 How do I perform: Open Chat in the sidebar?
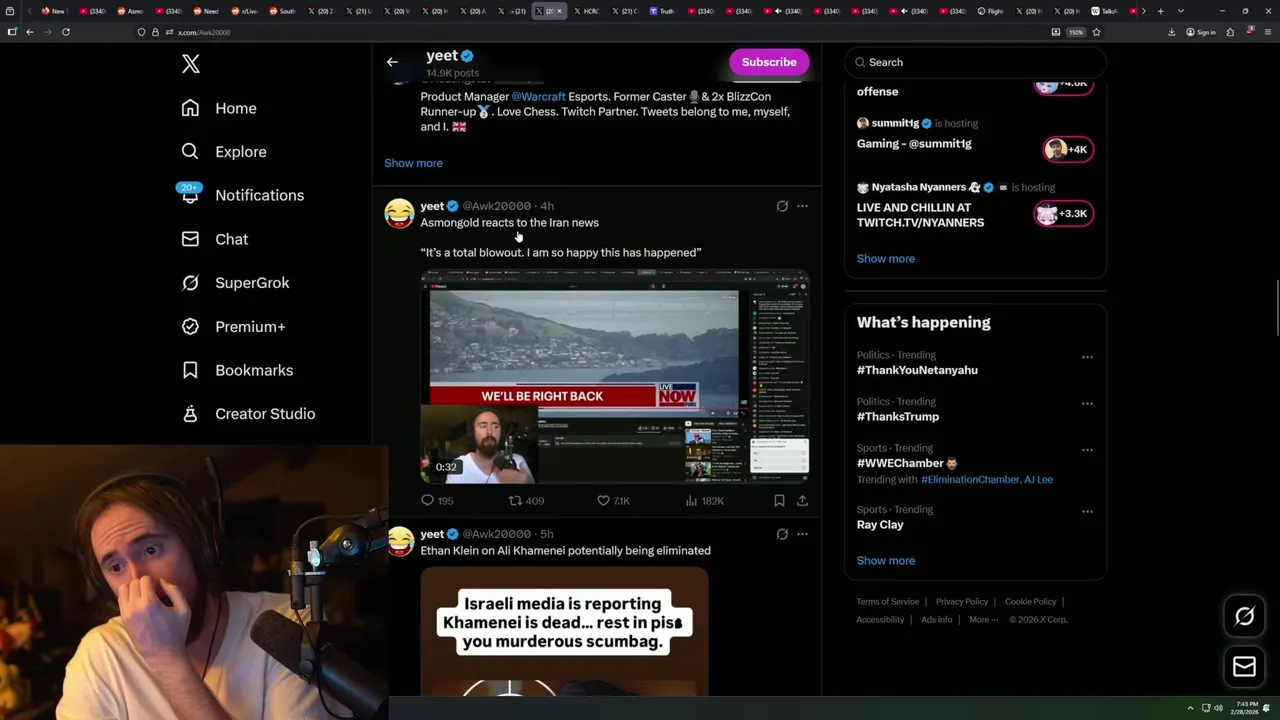215,239
